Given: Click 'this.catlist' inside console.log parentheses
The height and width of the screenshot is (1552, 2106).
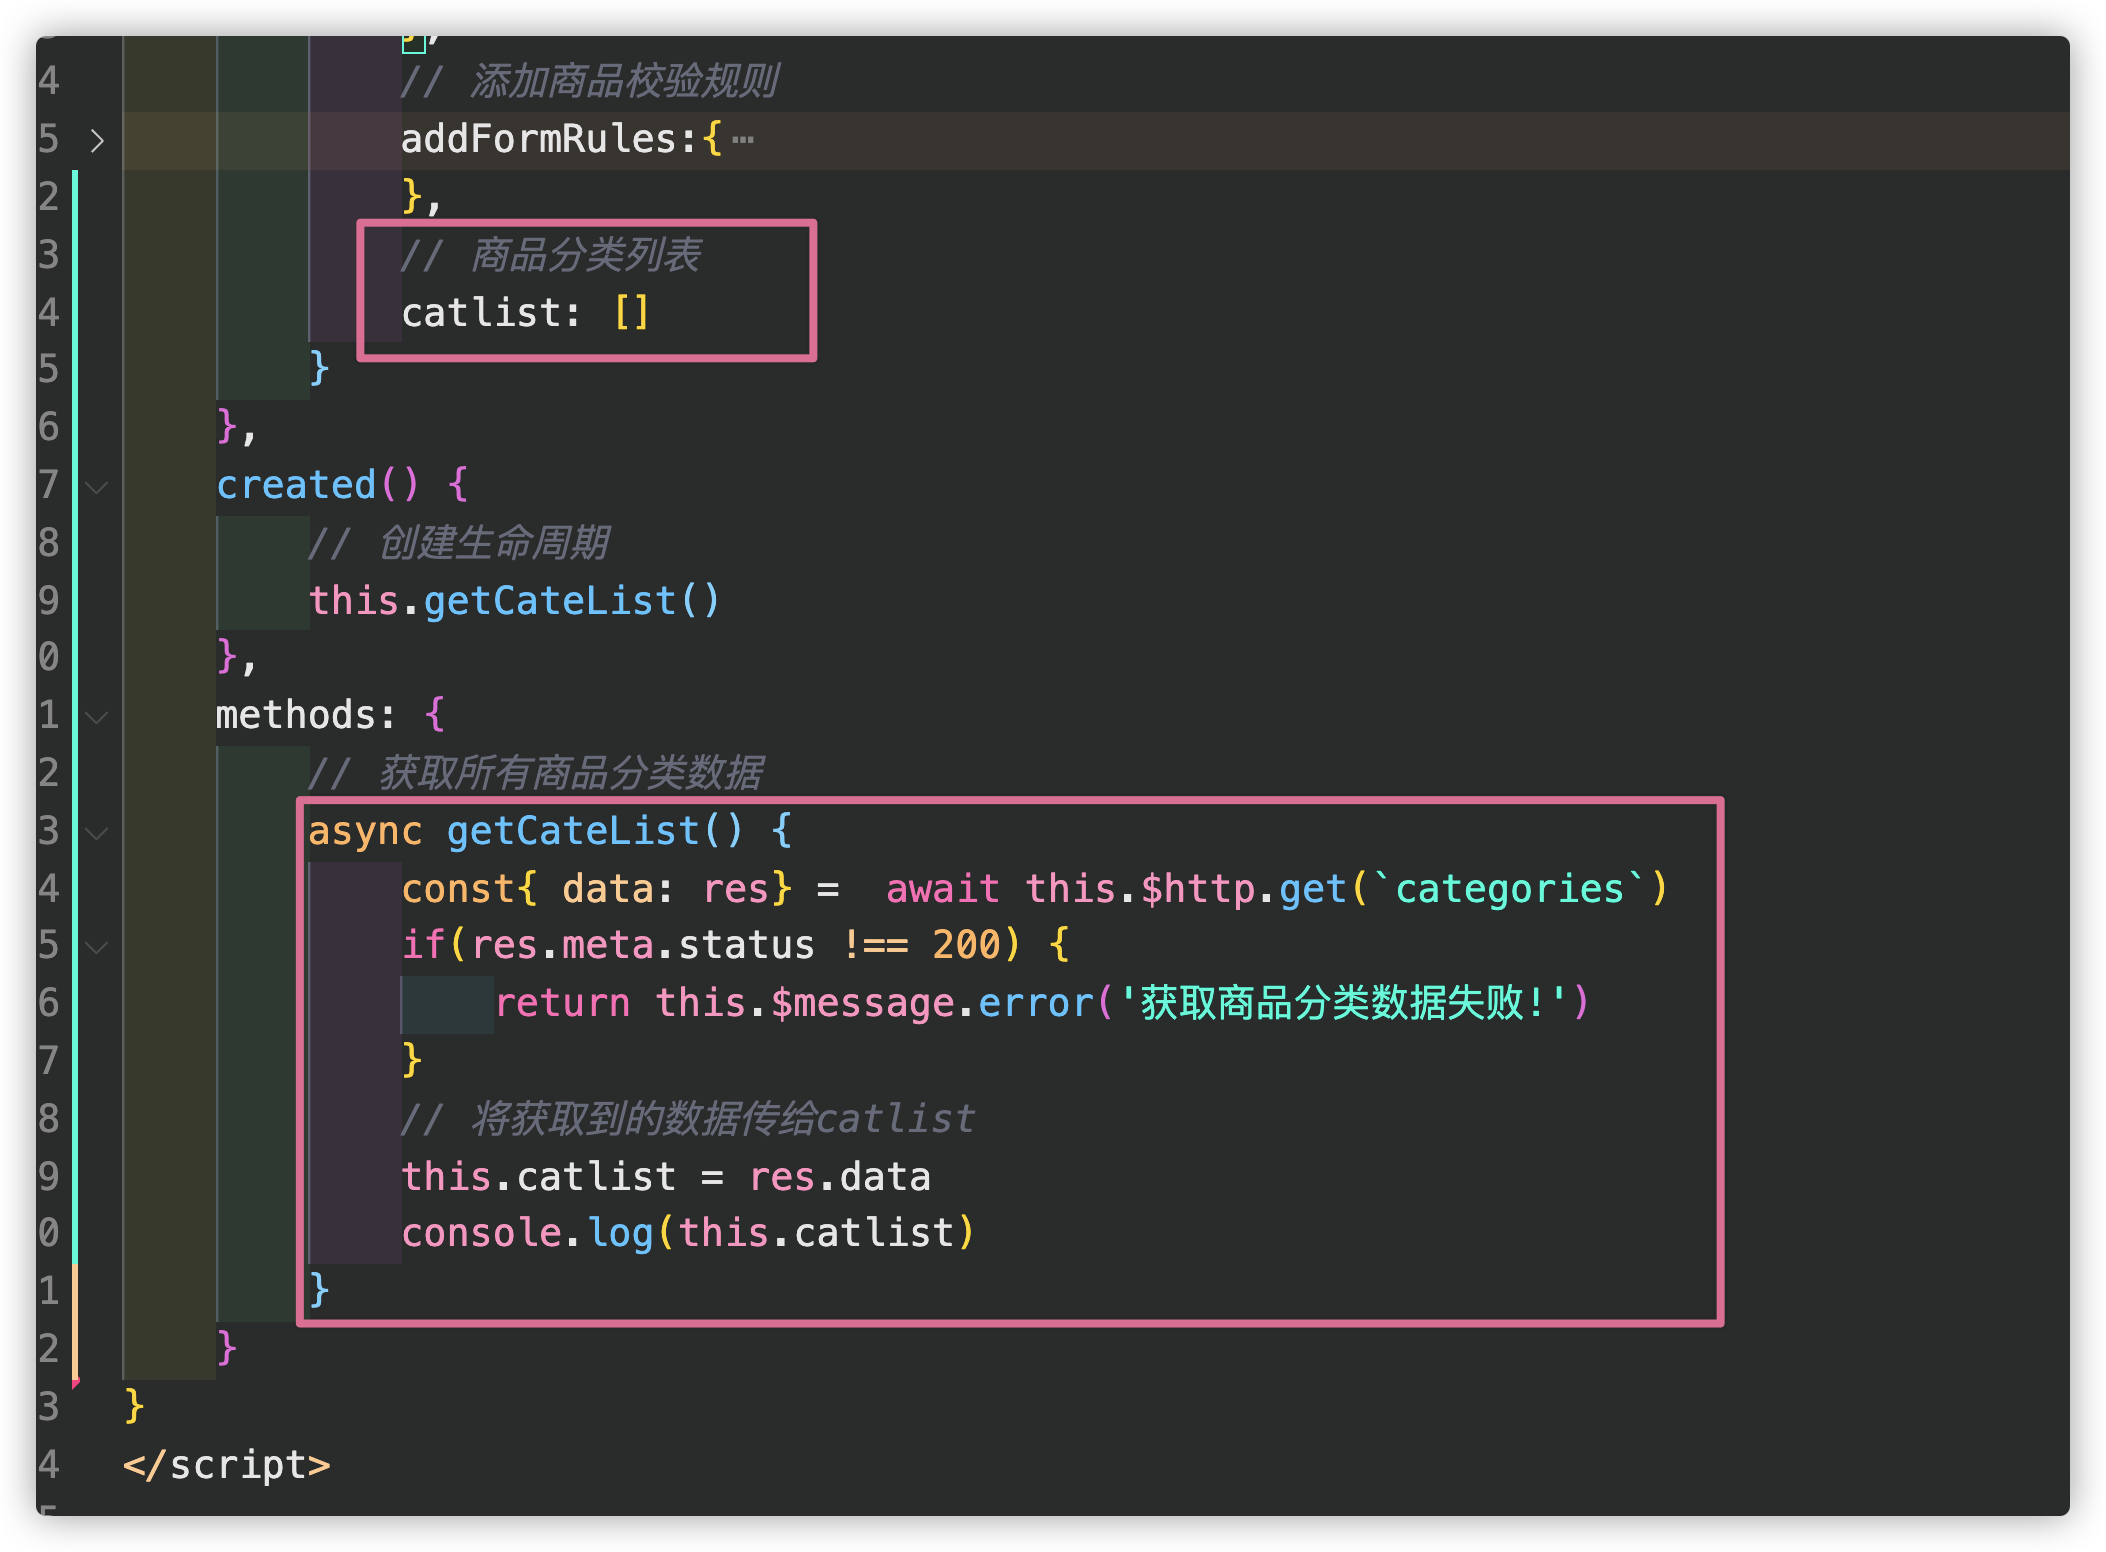Looking at the screenshot, I should pyautogui.click(x=817, y=1233).
